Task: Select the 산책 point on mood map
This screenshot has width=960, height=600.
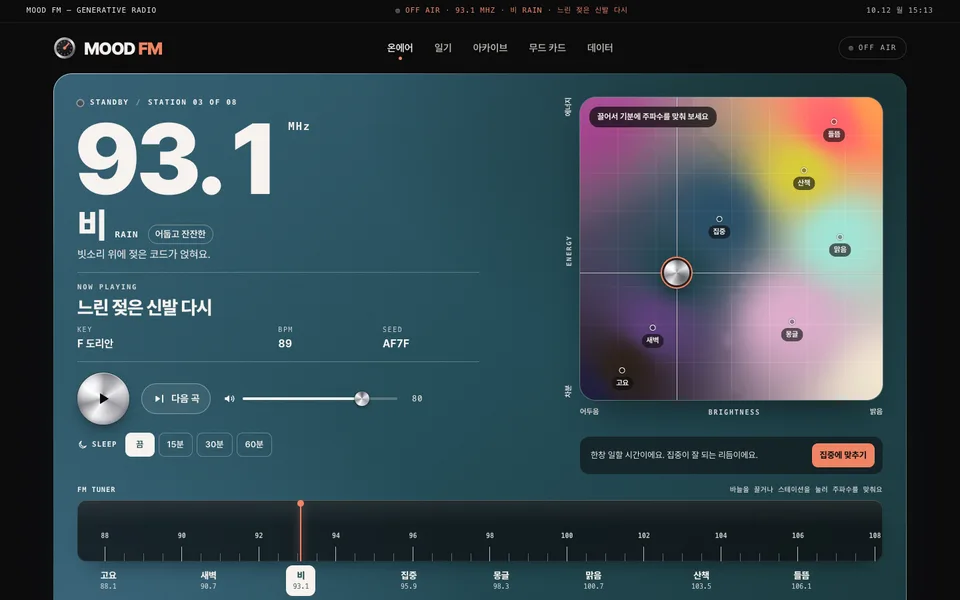Action: click(x=804, y=178)
